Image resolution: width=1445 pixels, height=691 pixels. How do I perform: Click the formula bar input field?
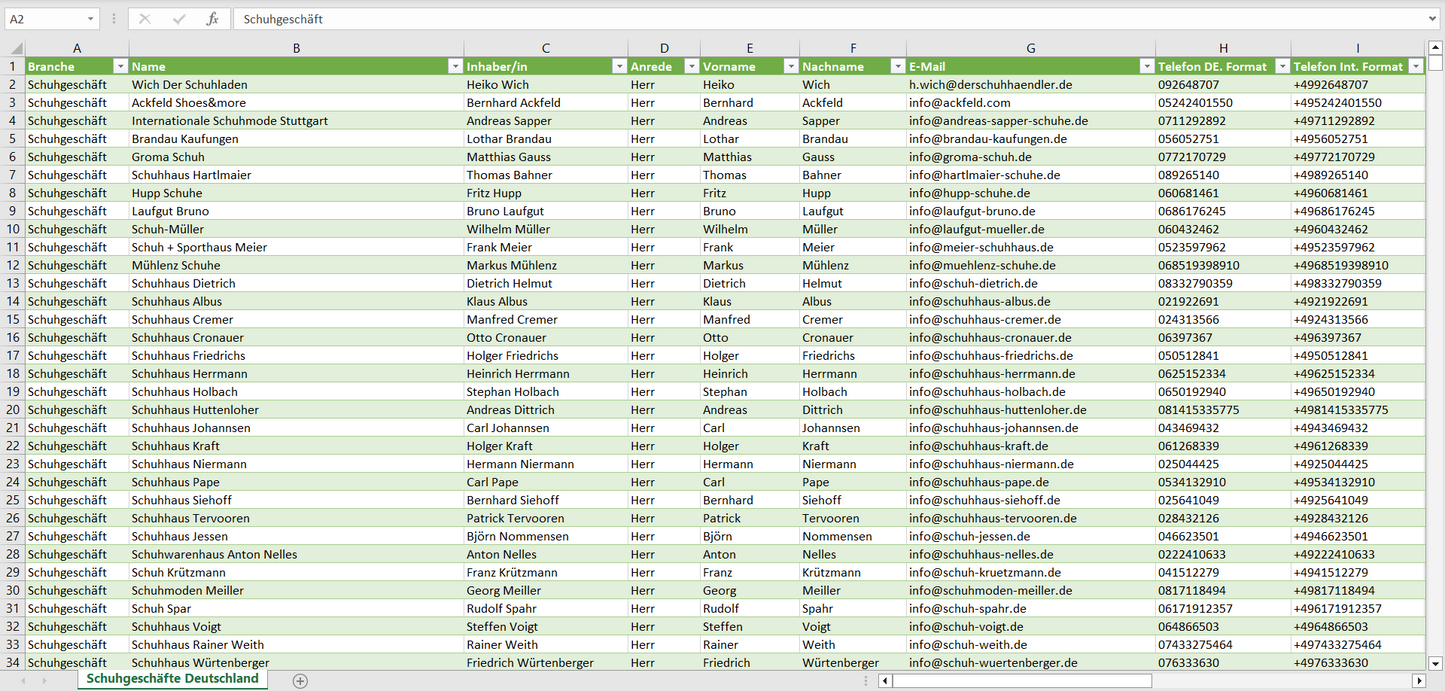pyautogui.click(x=800, y=19)
